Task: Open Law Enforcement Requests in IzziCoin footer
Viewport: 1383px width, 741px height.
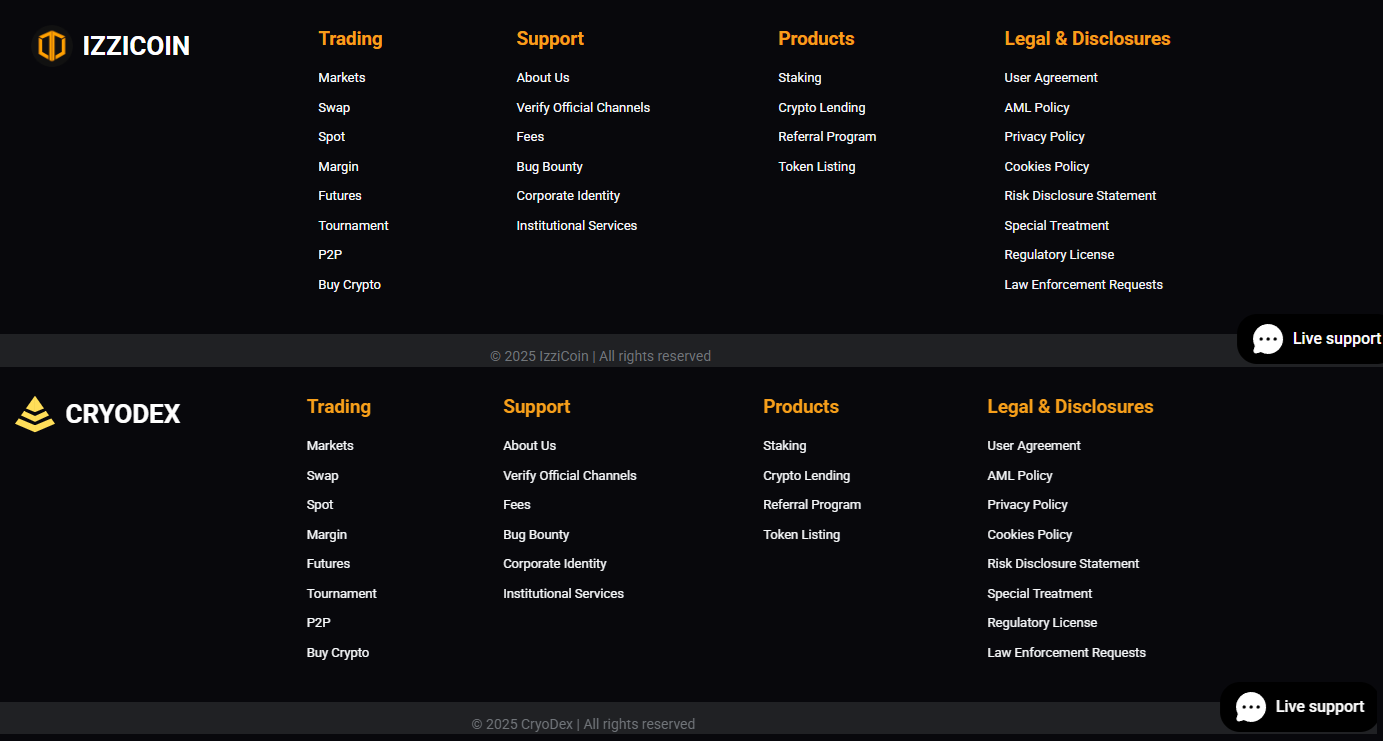Action: point(1083,285)
